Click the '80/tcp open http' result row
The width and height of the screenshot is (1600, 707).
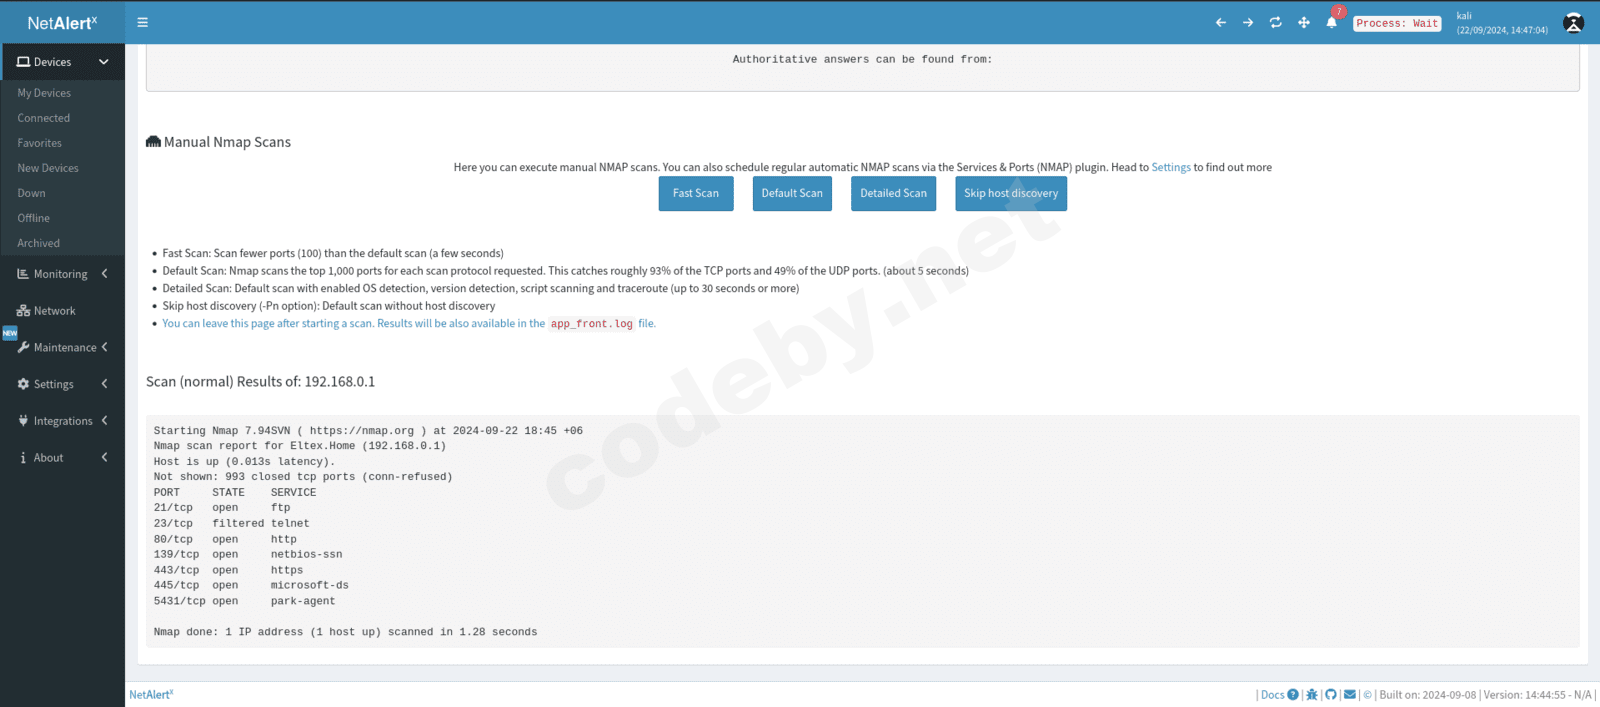coord(225,540)
